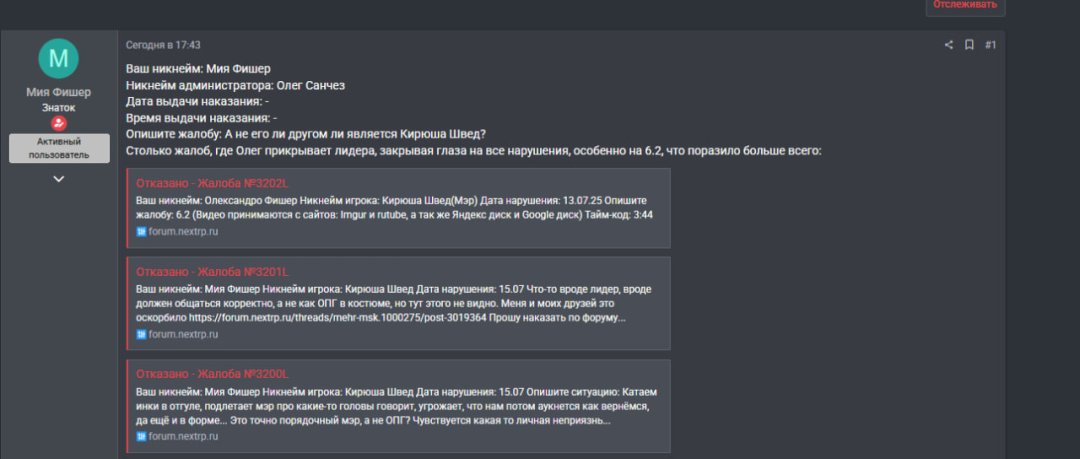
Task: Click forum favicon in №3202L preview
Action: (x=141, y=231)
